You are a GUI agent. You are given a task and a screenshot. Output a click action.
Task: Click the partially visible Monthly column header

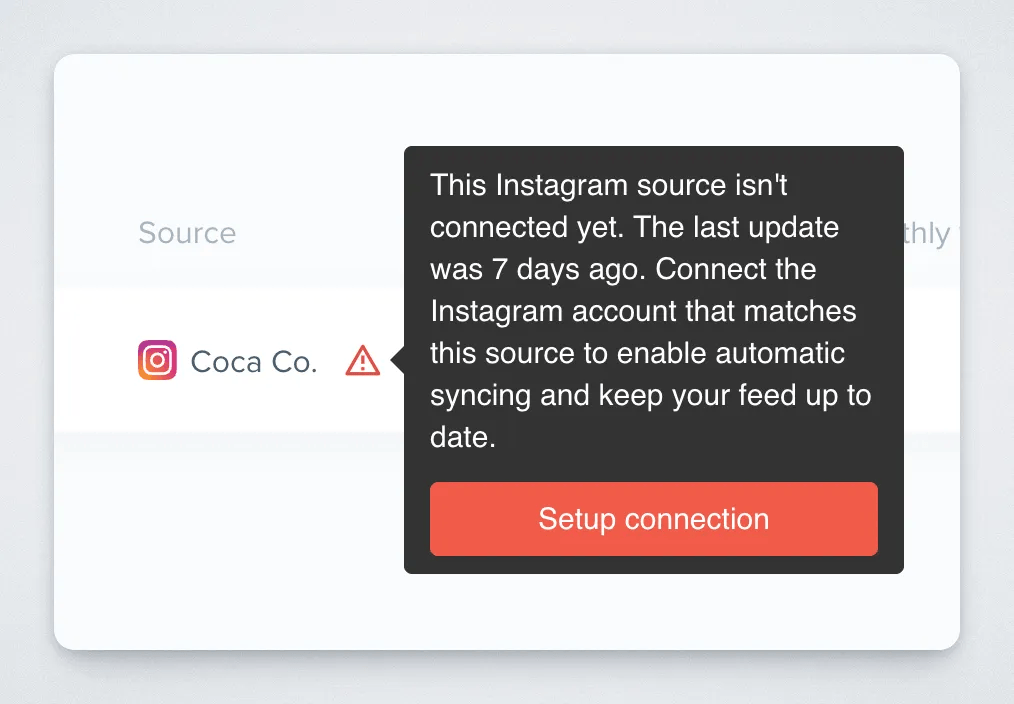(x=928, y=233)
